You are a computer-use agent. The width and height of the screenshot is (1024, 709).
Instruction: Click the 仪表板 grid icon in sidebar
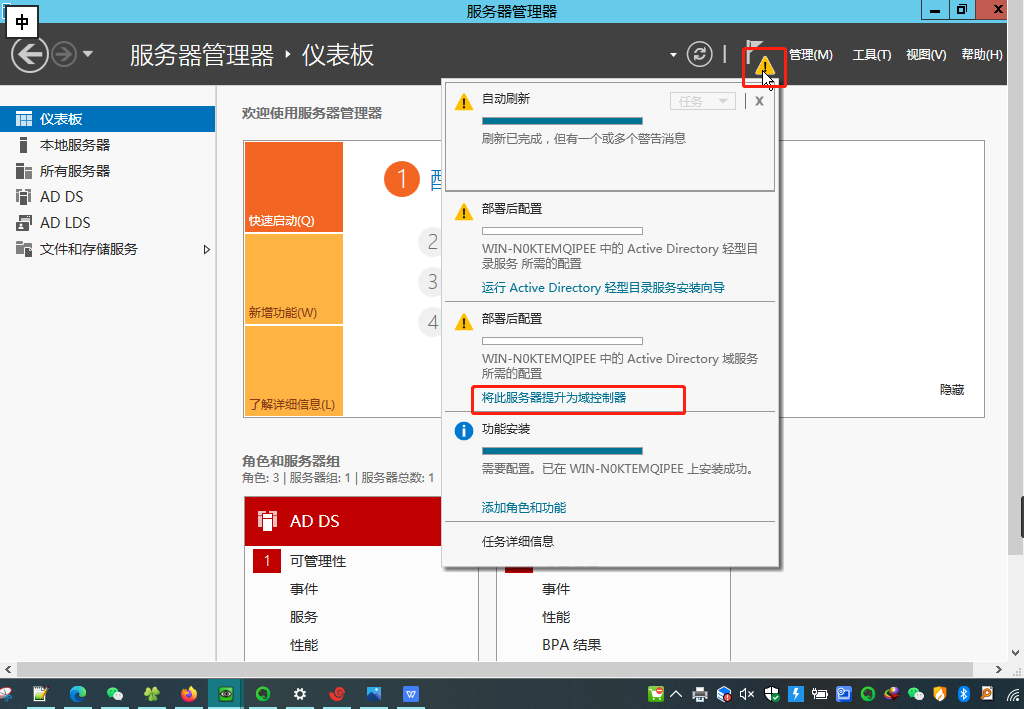click(x=24, y=119)
